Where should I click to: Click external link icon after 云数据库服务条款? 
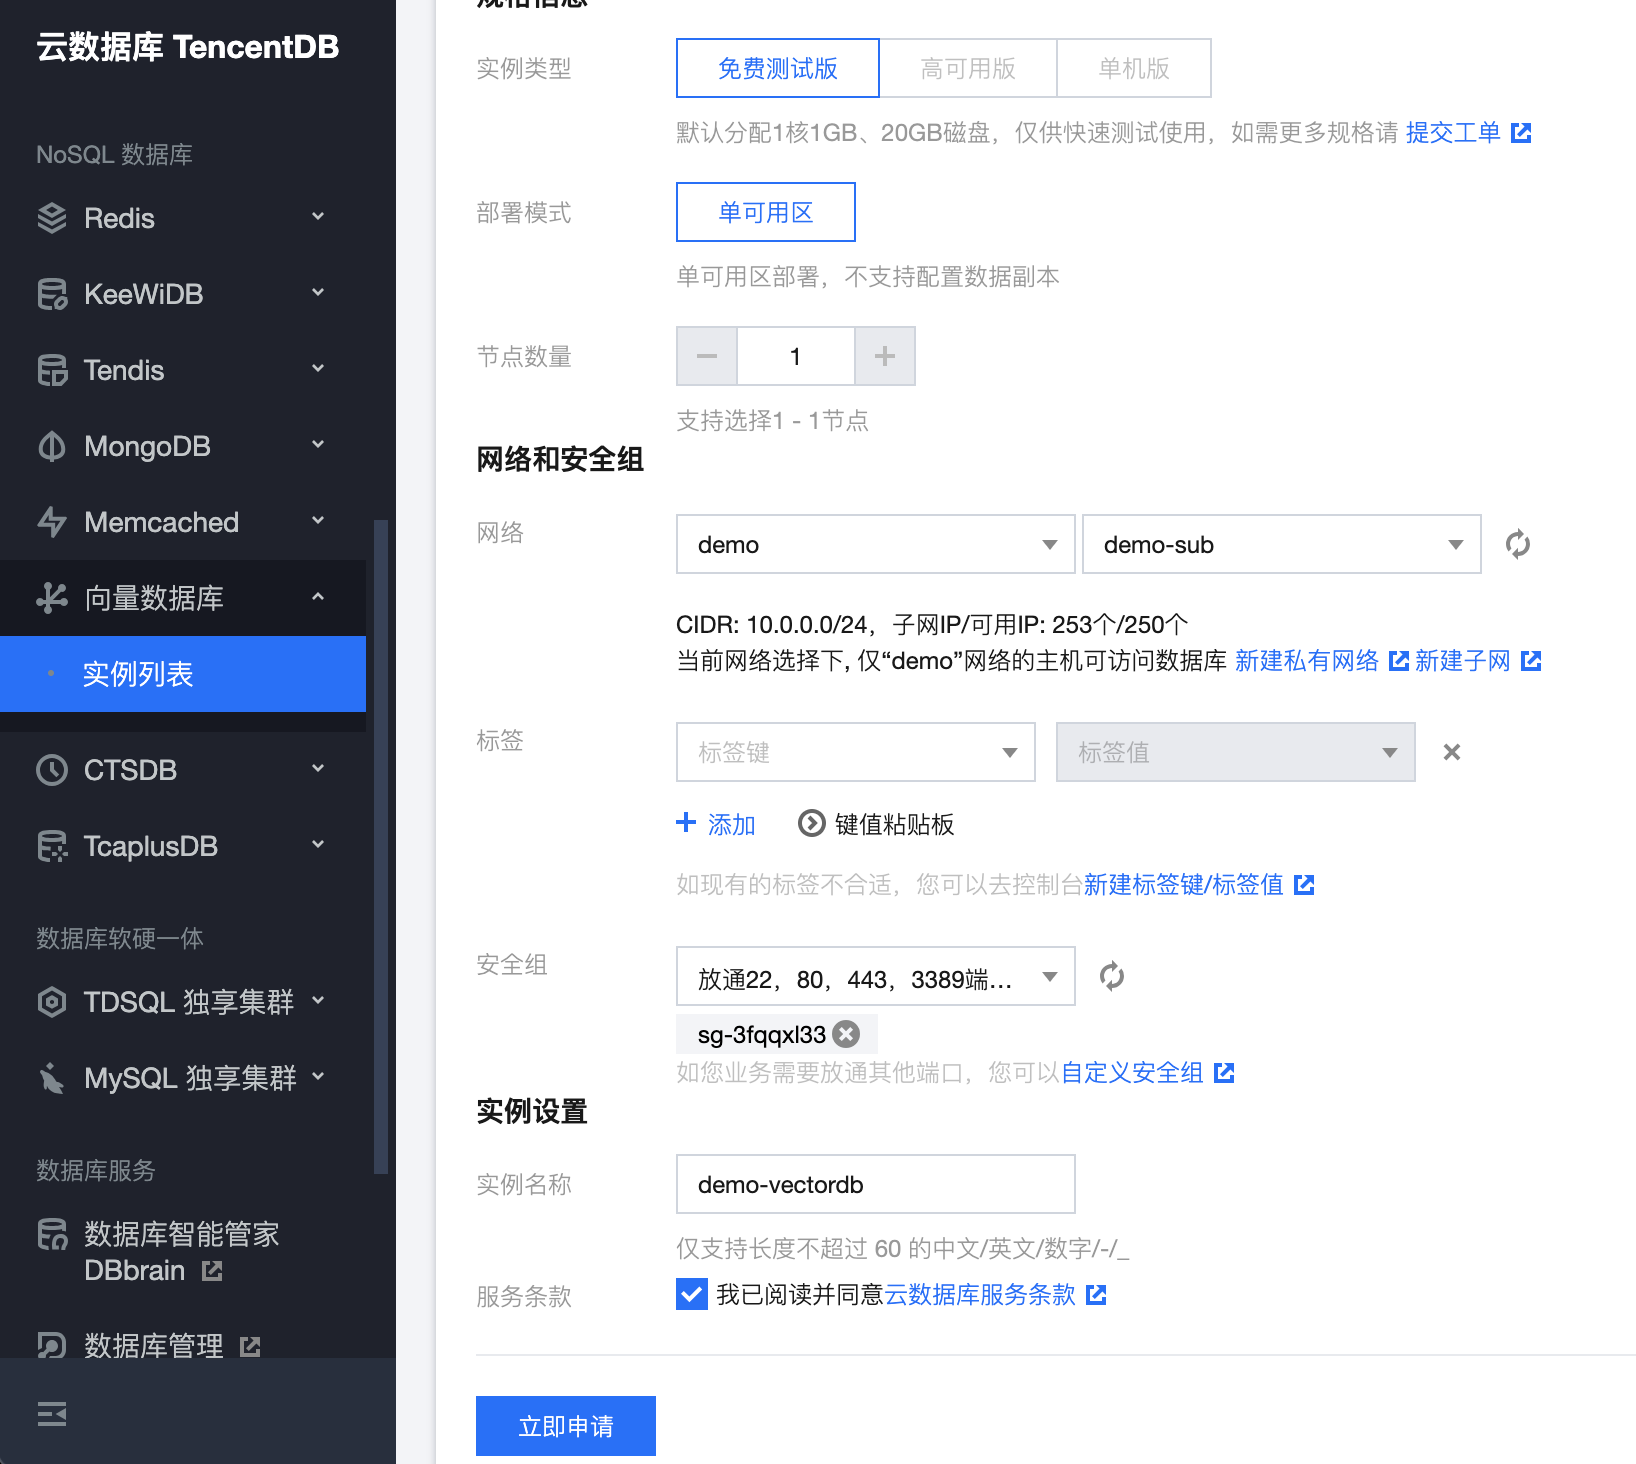click(1096, 1295)
